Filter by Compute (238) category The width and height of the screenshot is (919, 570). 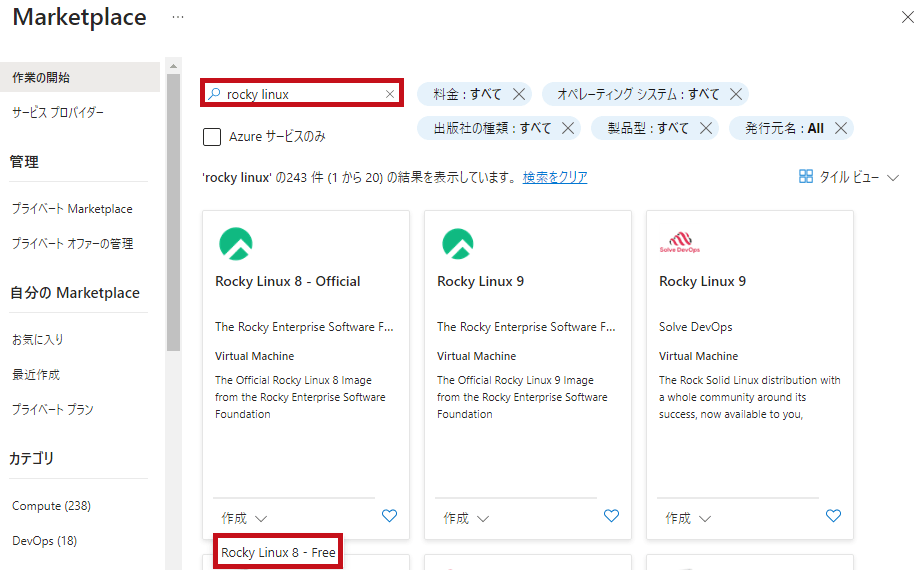coord(51,506)
